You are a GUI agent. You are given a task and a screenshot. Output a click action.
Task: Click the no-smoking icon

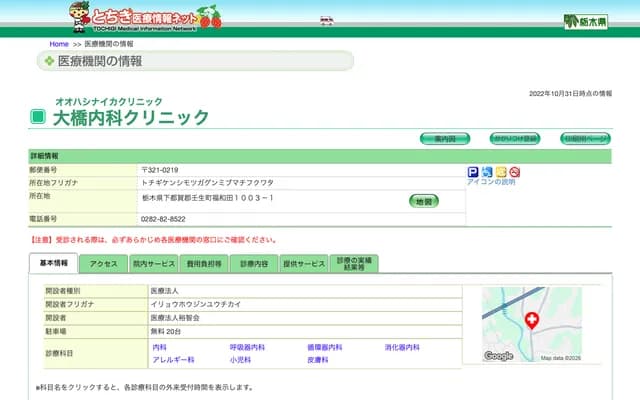(515, 172)
